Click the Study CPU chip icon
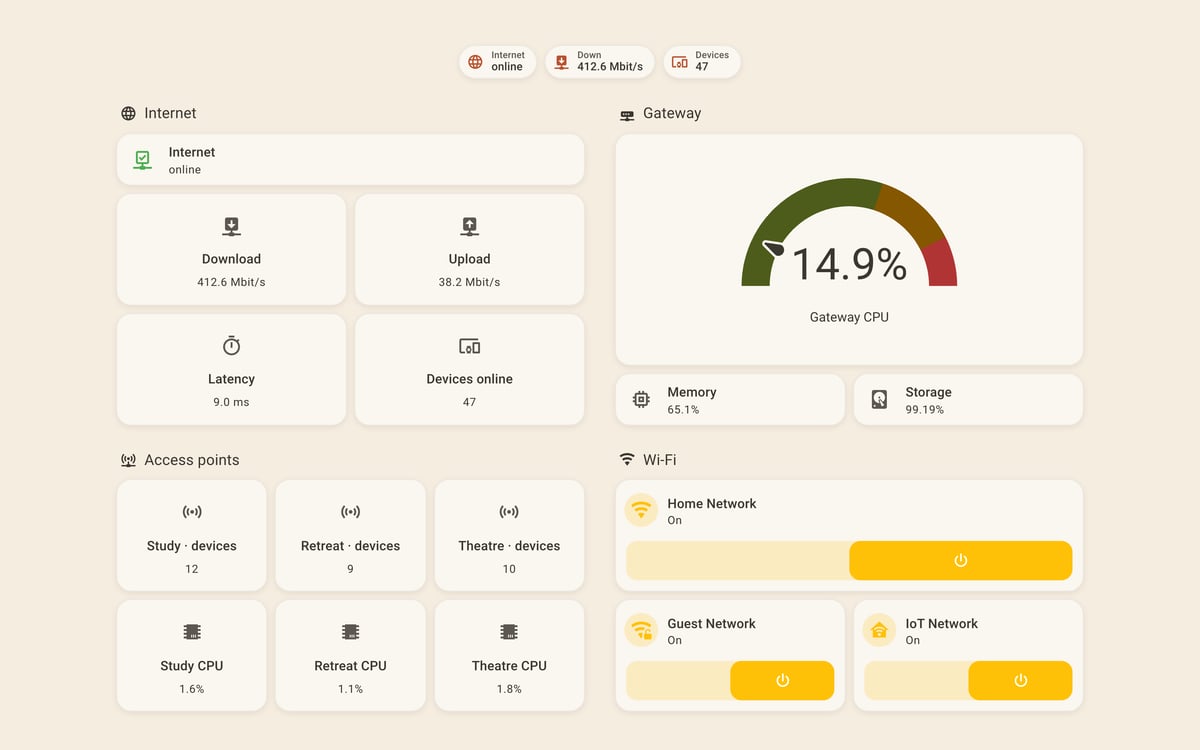Screen dimensions: 1200x750 coord(192,632)
